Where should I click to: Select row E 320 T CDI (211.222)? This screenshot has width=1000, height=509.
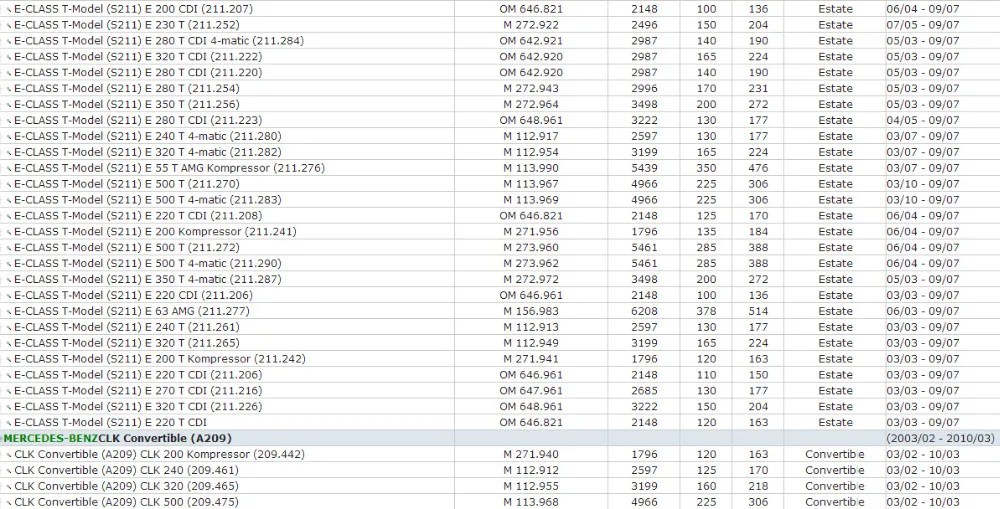[x=500, y=57]
